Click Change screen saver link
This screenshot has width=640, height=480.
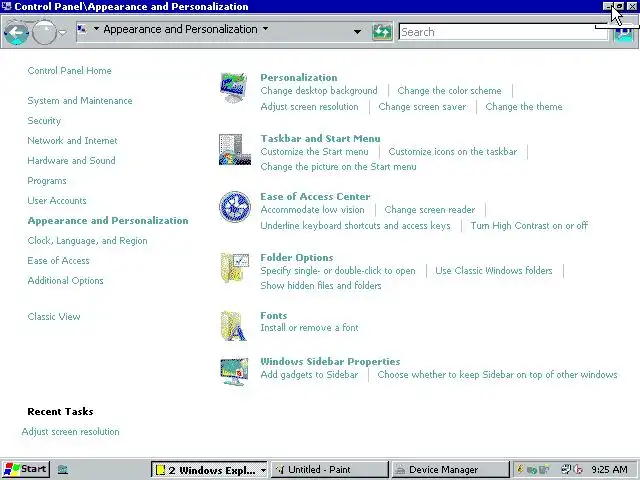[x=422, y=107]
